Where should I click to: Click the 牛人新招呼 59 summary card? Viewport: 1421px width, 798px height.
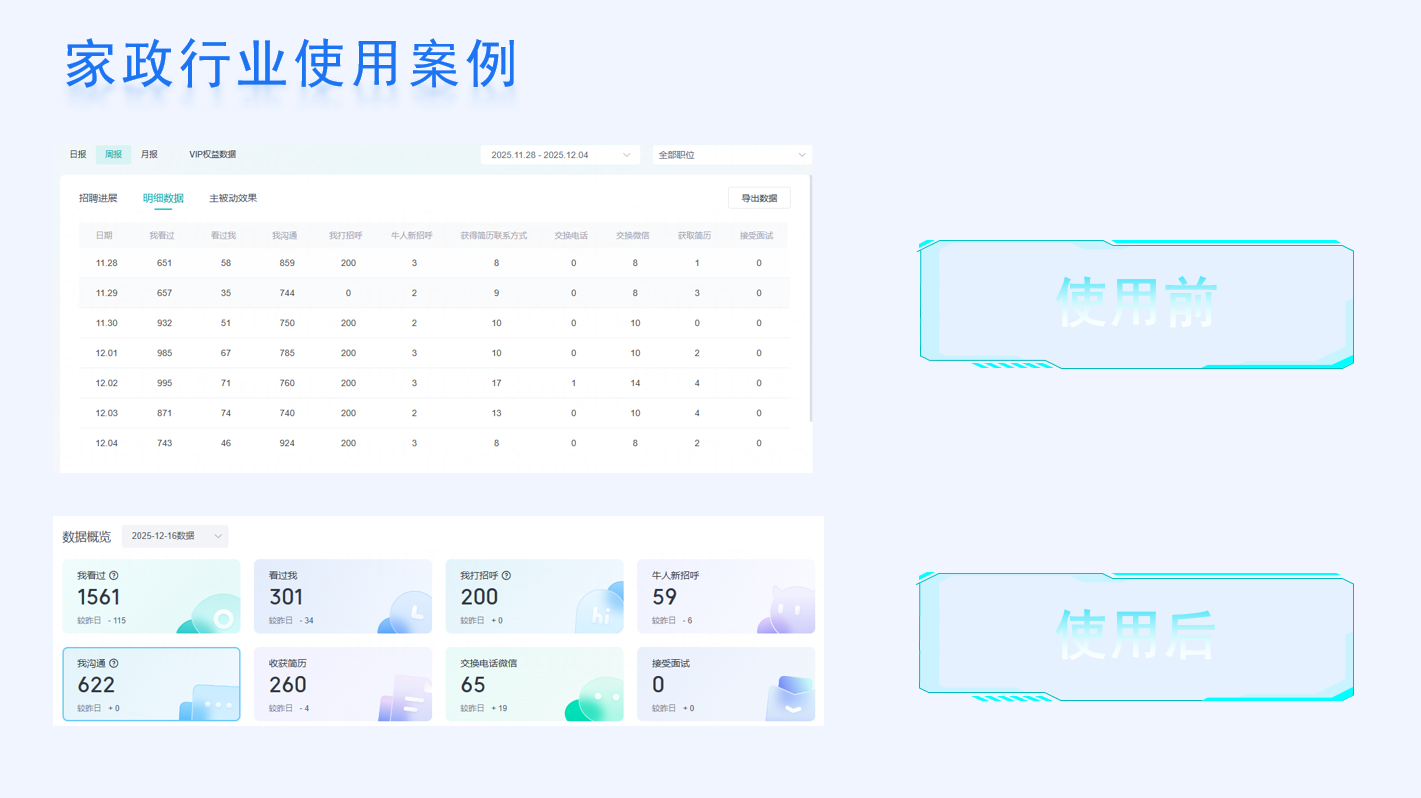(x=726, y=596)
